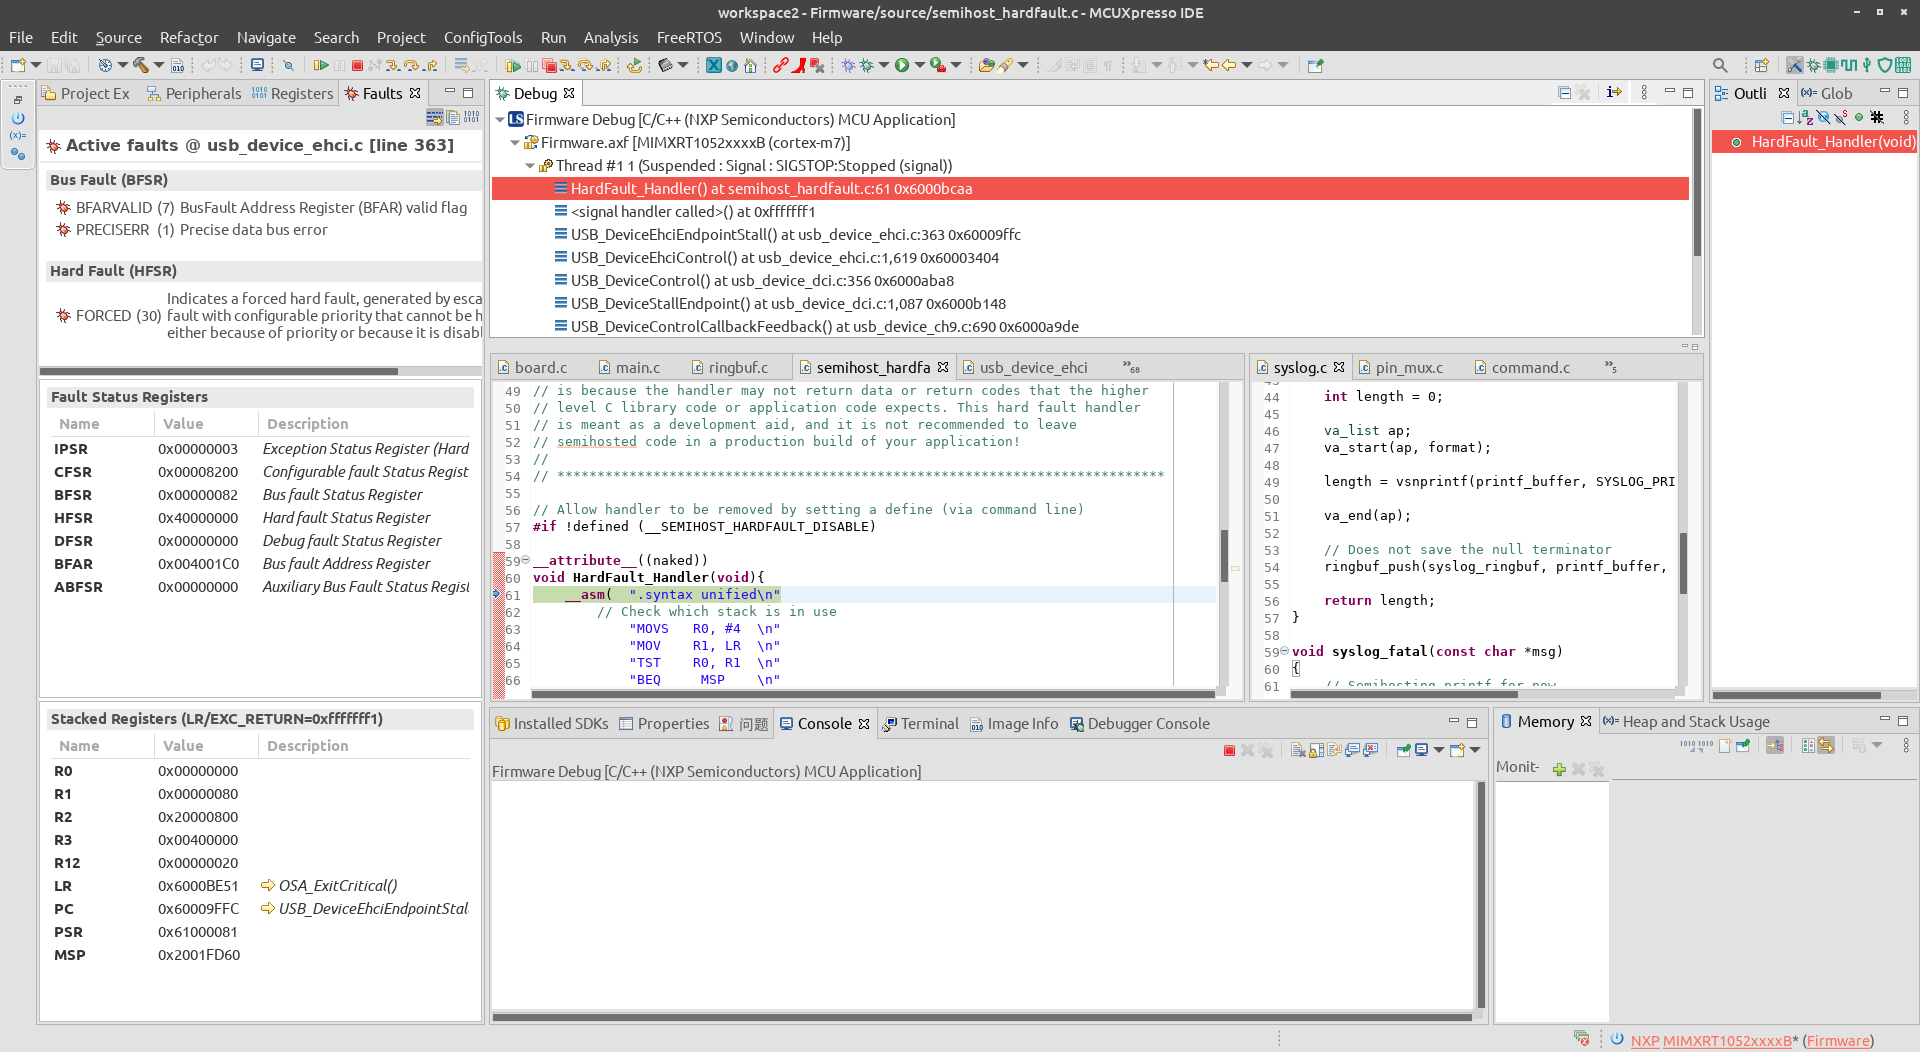The image size is (1920, 1052).
Task: Click the shield perspective icon at top right
Action: (x=1885, y=65)
